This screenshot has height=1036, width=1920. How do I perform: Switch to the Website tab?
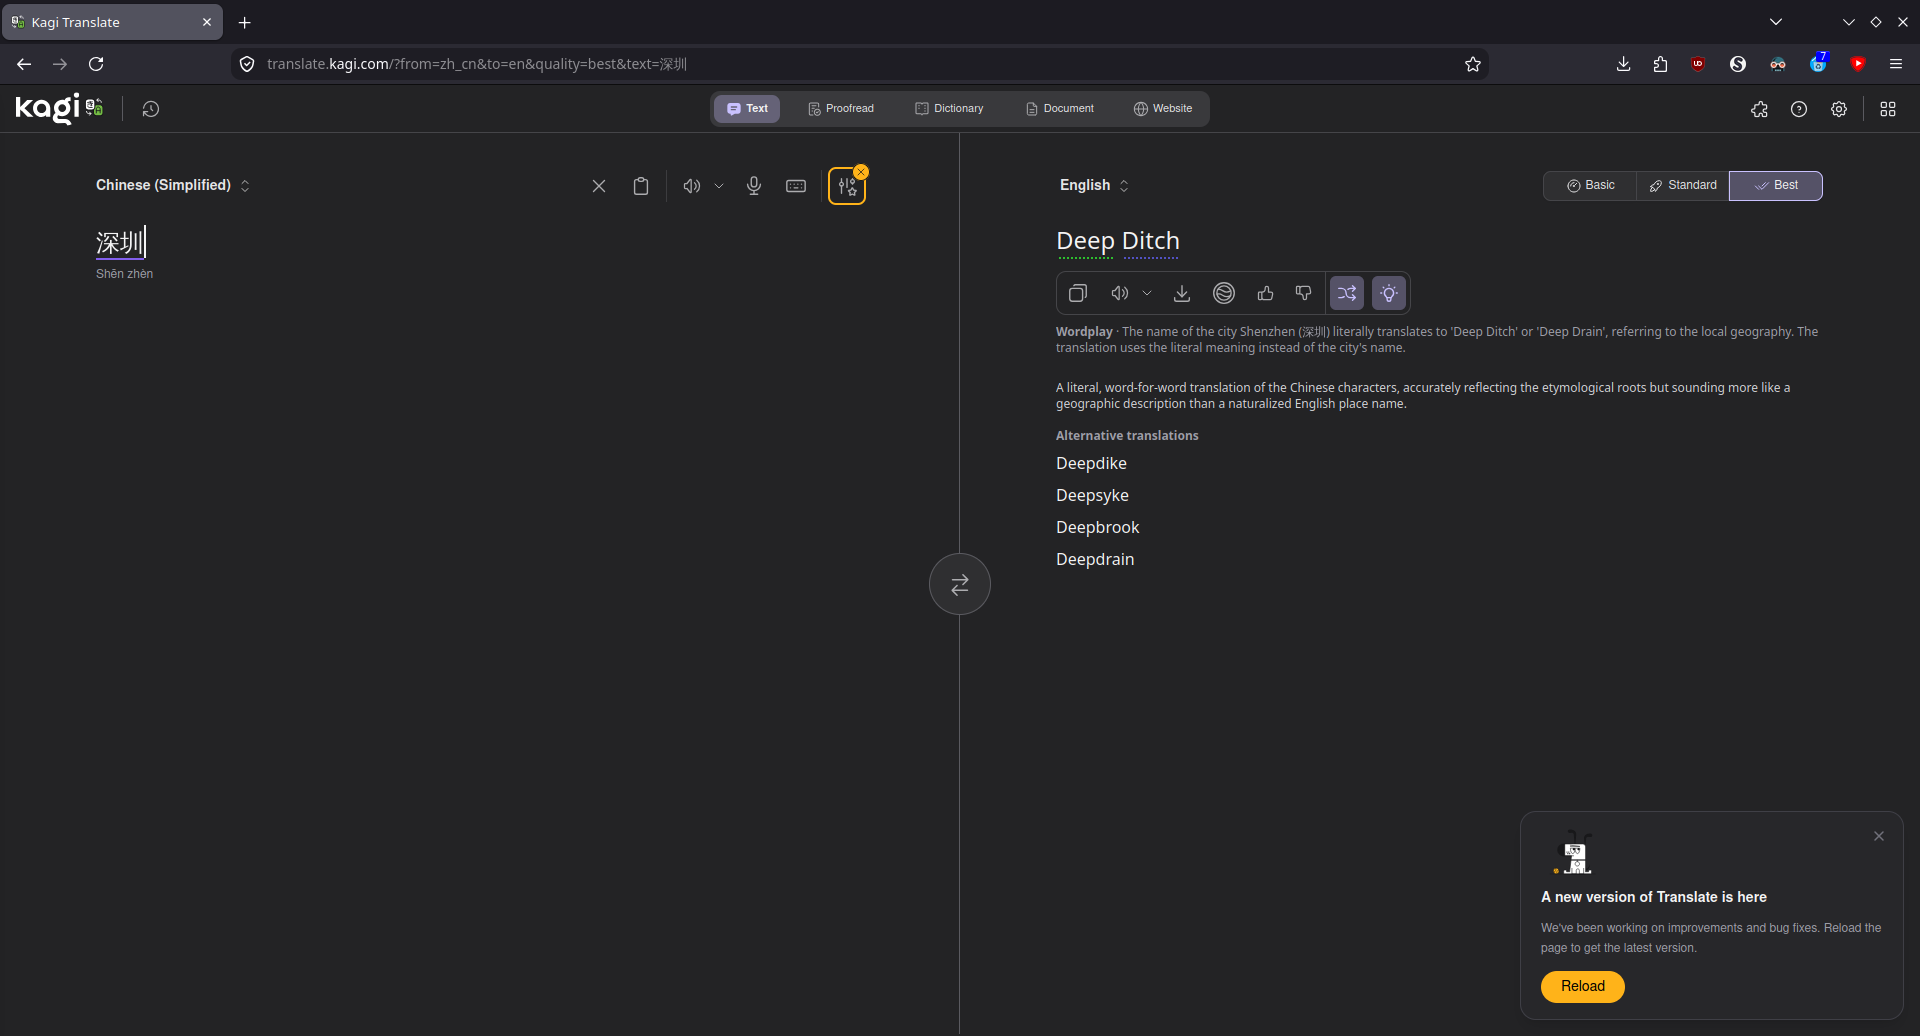pyautogui.click(x=1163, y=109)
